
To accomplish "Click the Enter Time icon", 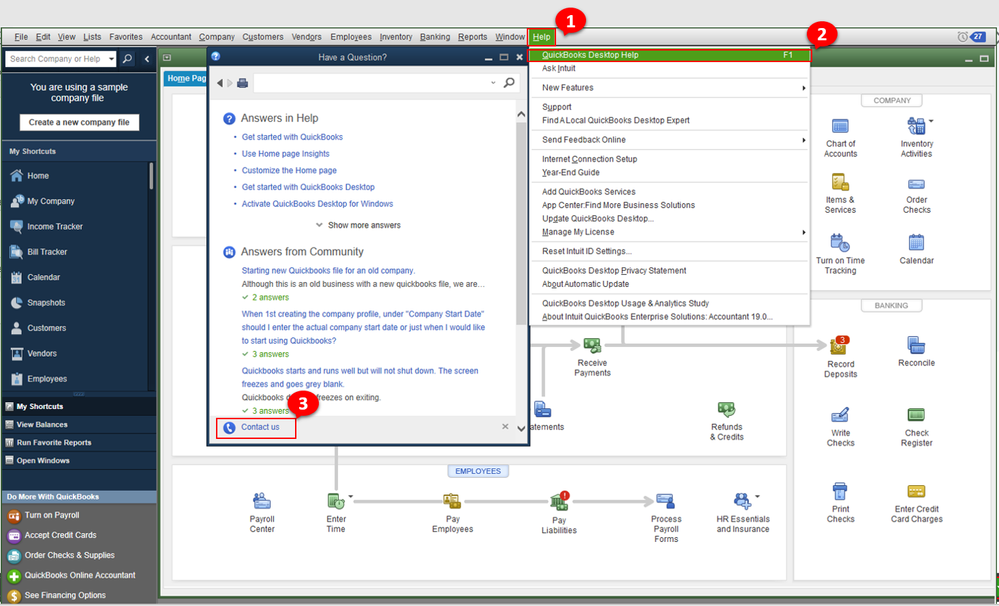I will (335, 501).
